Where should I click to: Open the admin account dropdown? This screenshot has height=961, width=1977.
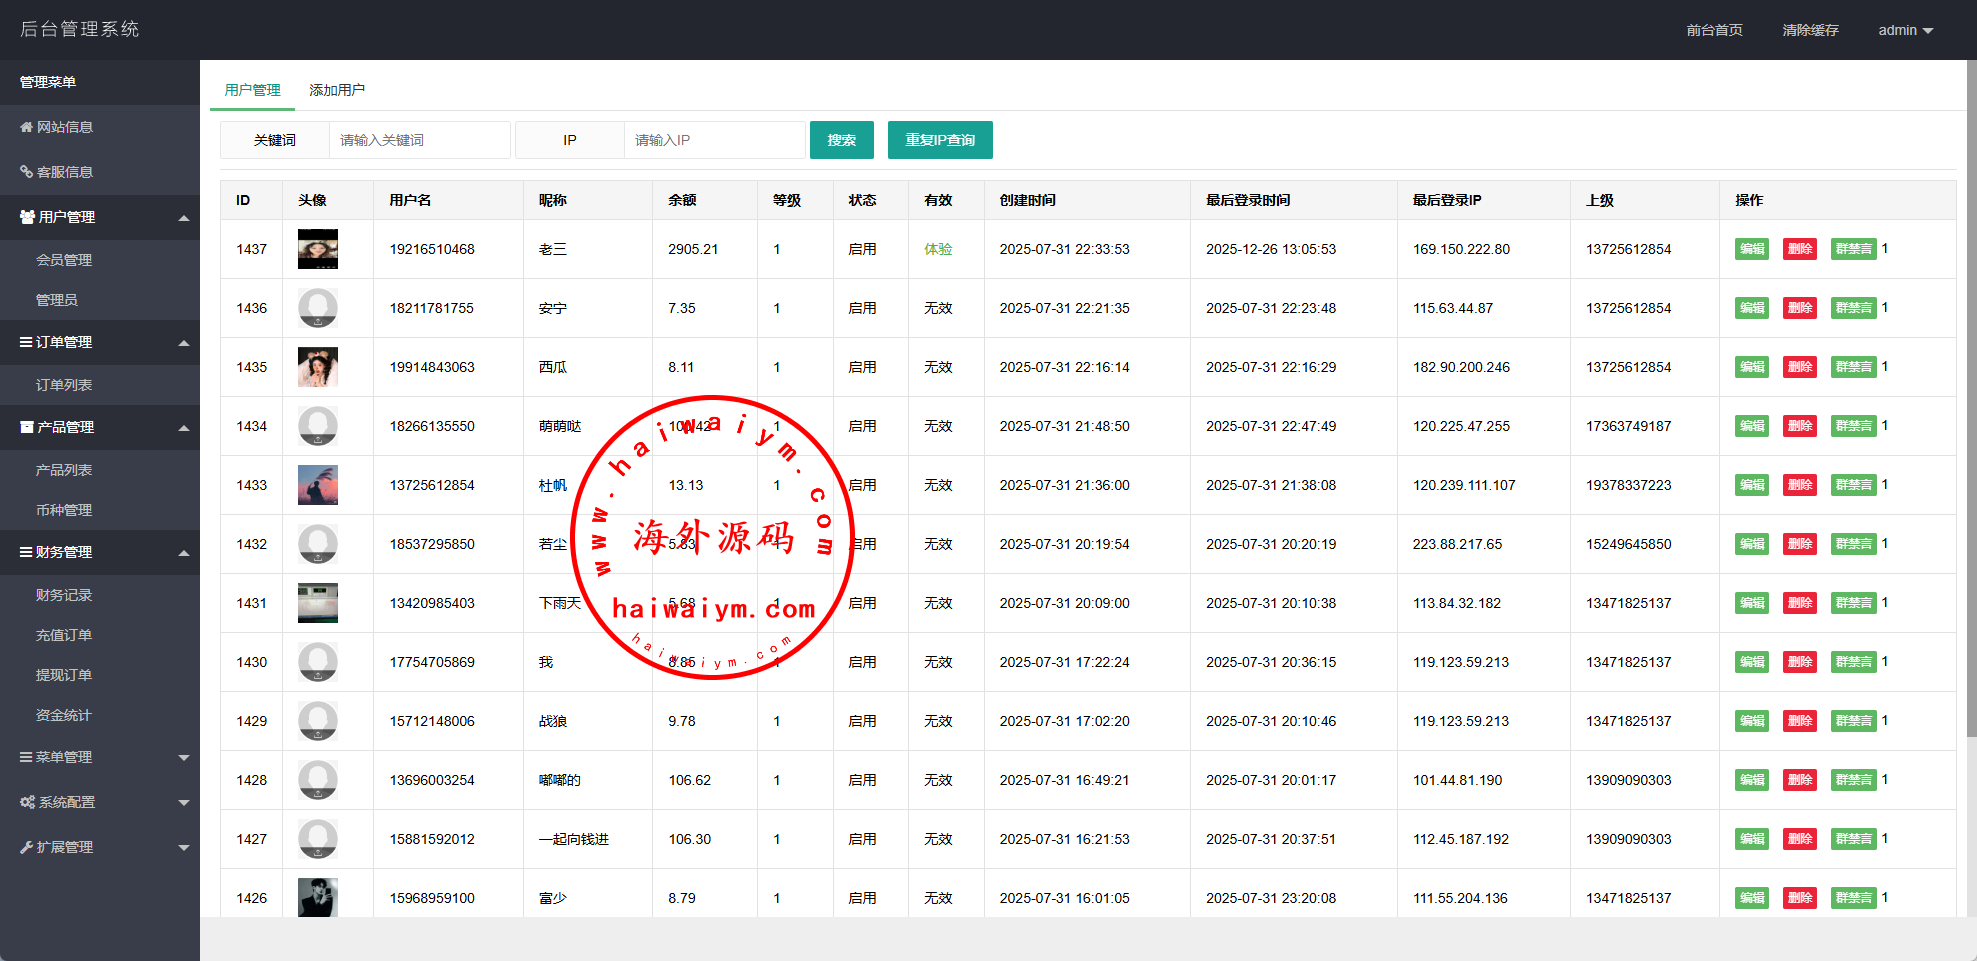1905,30
